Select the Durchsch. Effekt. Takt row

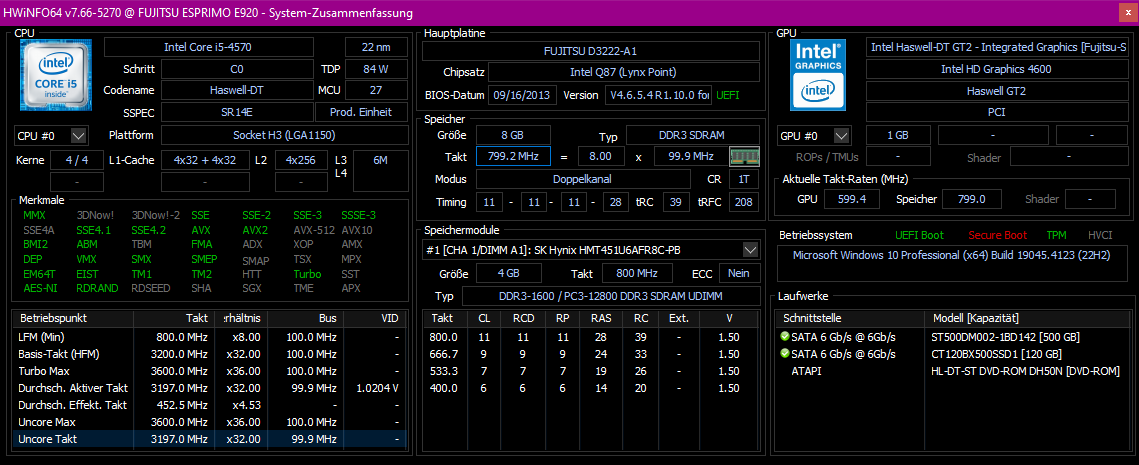click(209, 405)
